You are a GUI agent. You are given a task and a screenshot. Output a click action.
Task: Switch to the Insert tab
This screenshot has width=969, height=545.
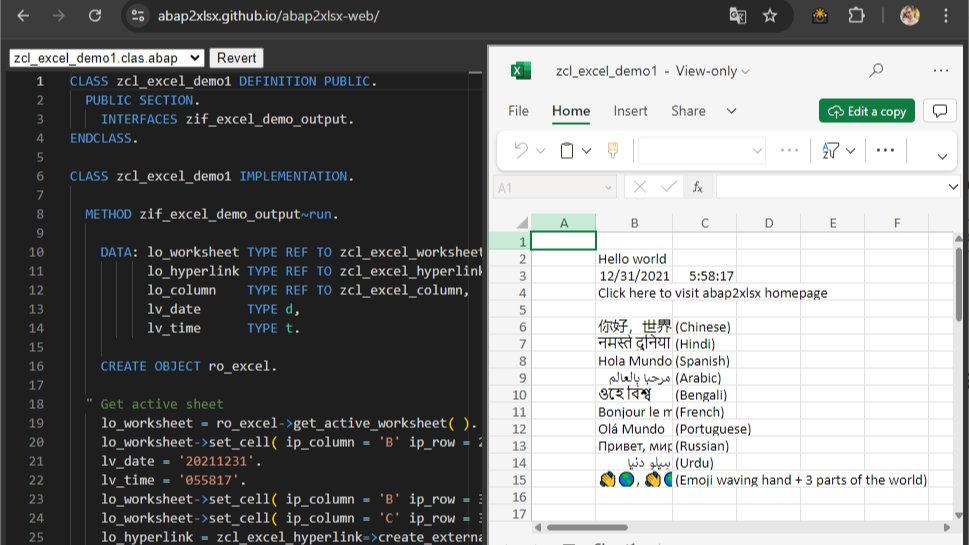[630, 111]
